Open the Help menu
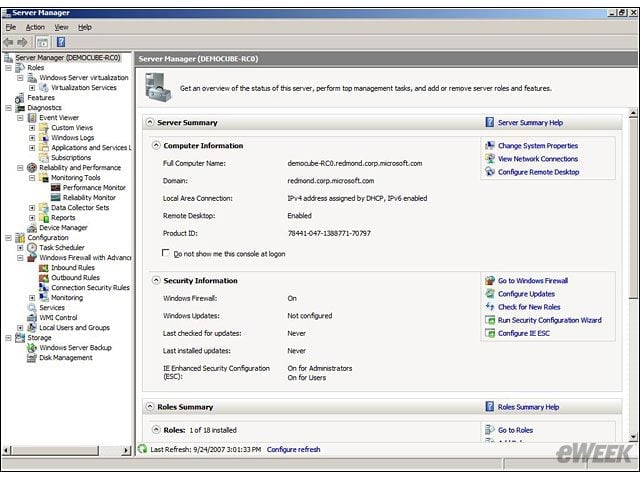The image size is (640, 480). click(85, 27)
